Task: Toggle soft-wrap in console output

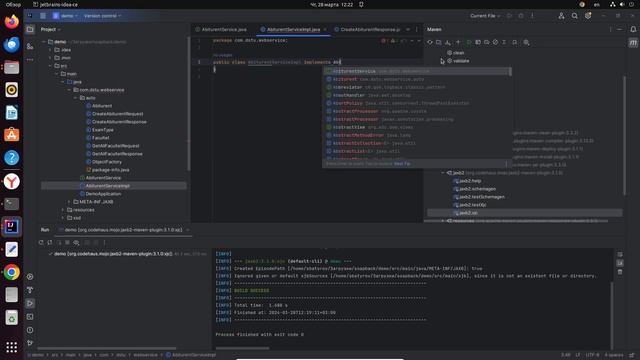Action: tap(620, 254)
